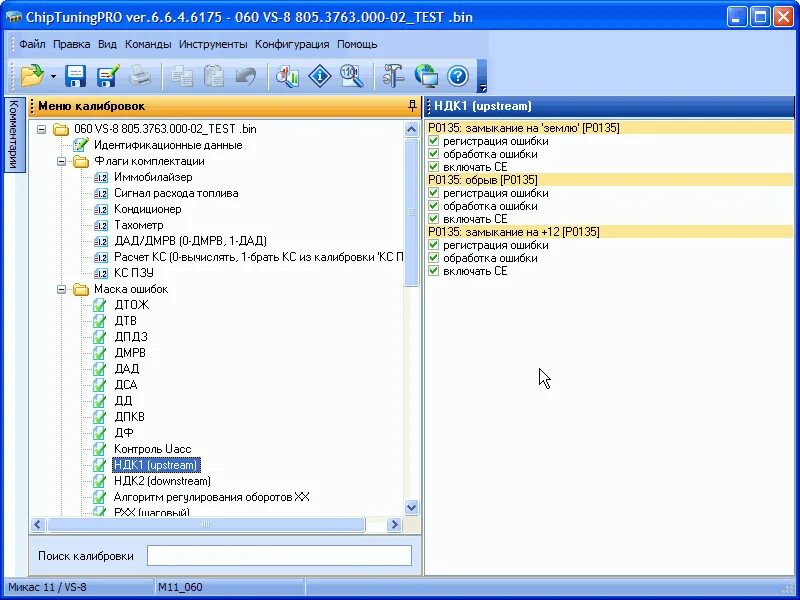Click the ДПДЗ error mask icon

click(x=99, y=337)
